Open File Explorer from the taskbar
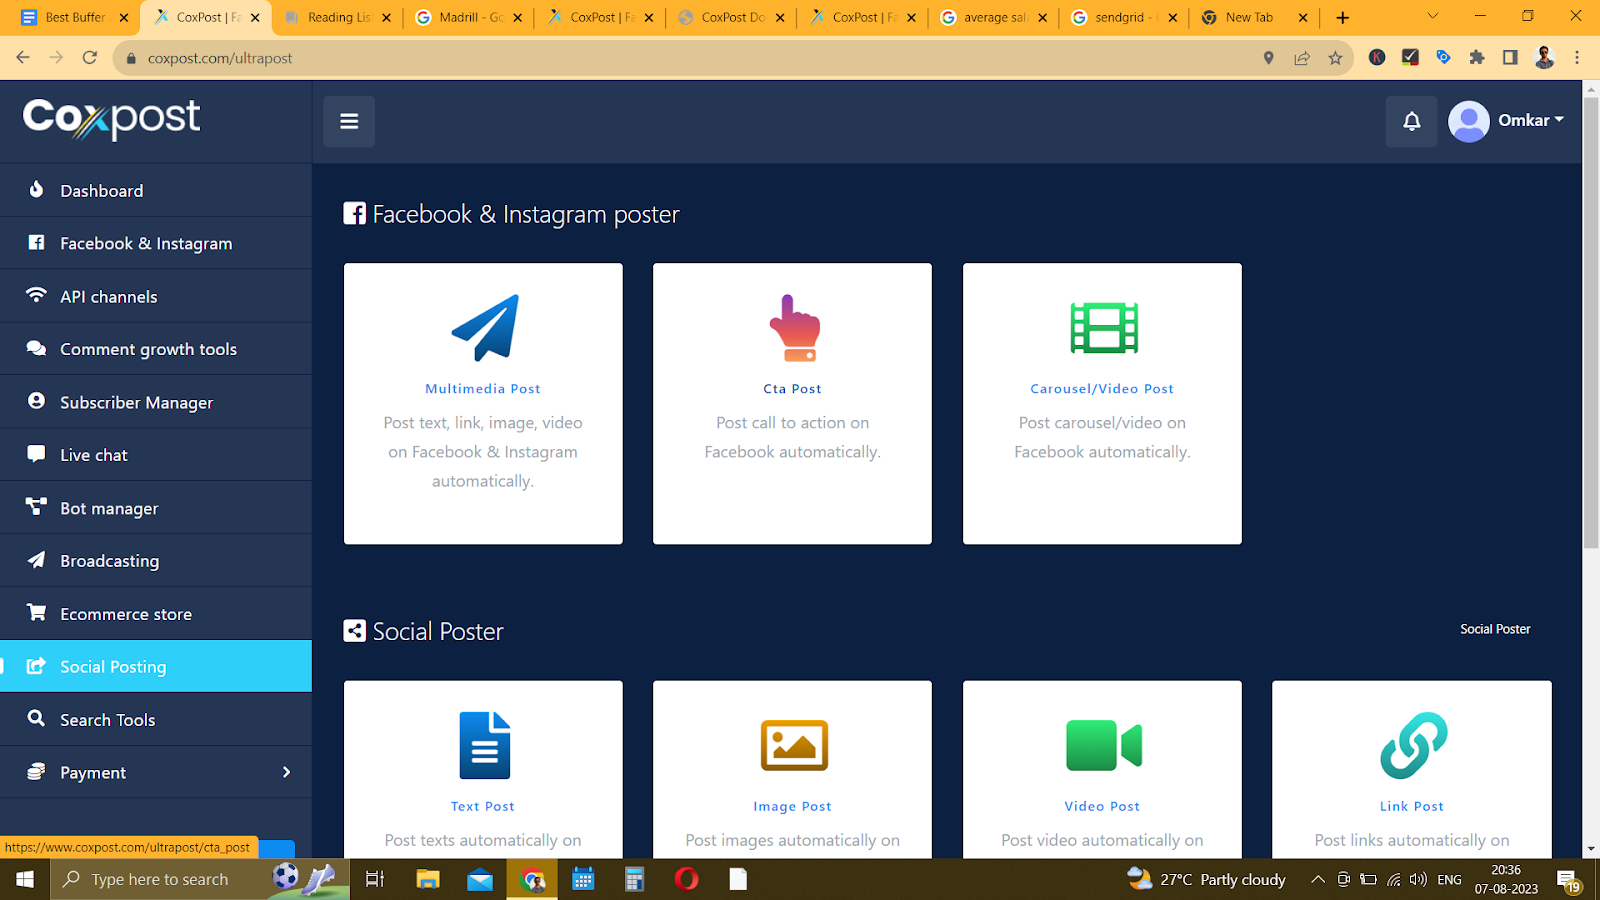 click(428, 879)
